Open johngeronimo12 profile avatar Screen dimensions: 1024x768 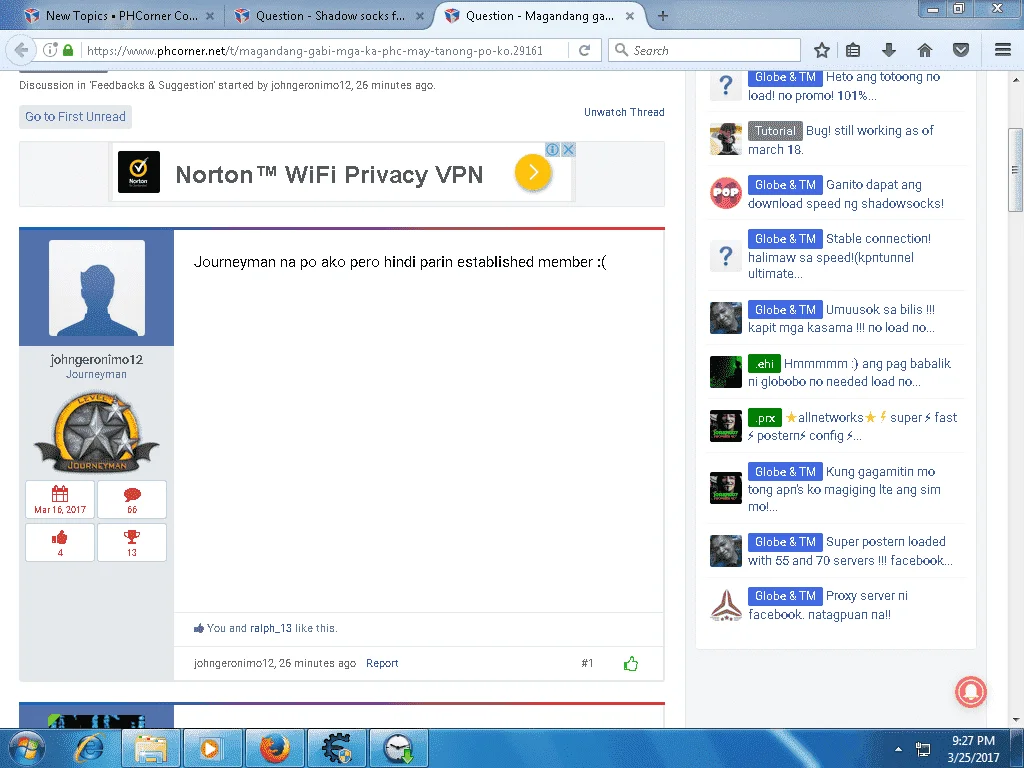coord(97,287)
